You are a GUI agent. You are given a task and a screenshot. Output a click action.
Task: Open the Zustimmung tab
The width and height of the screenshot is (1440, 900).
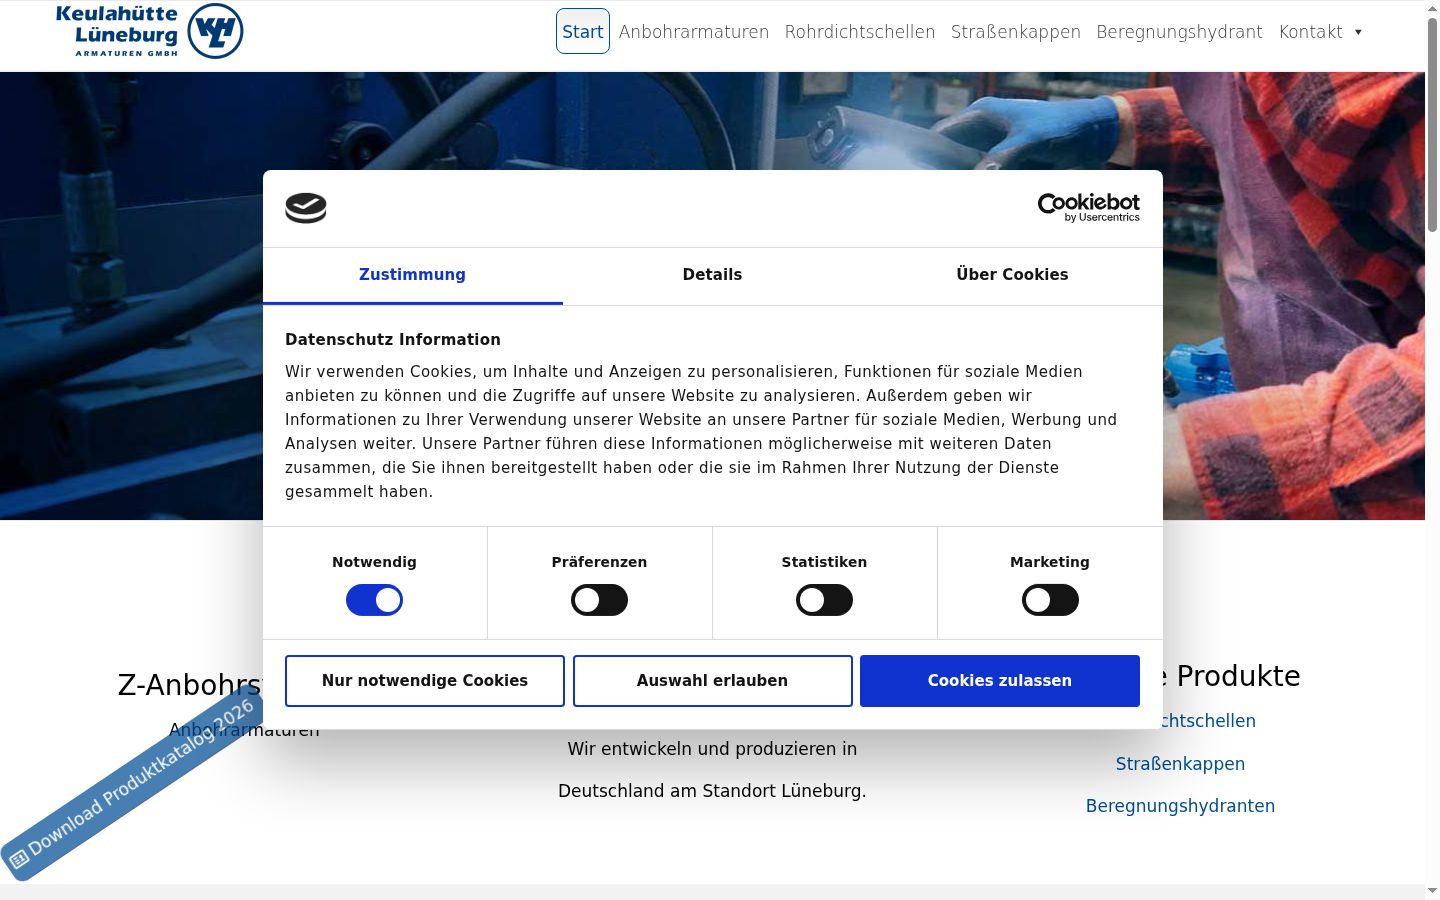[x=412, y=275]
